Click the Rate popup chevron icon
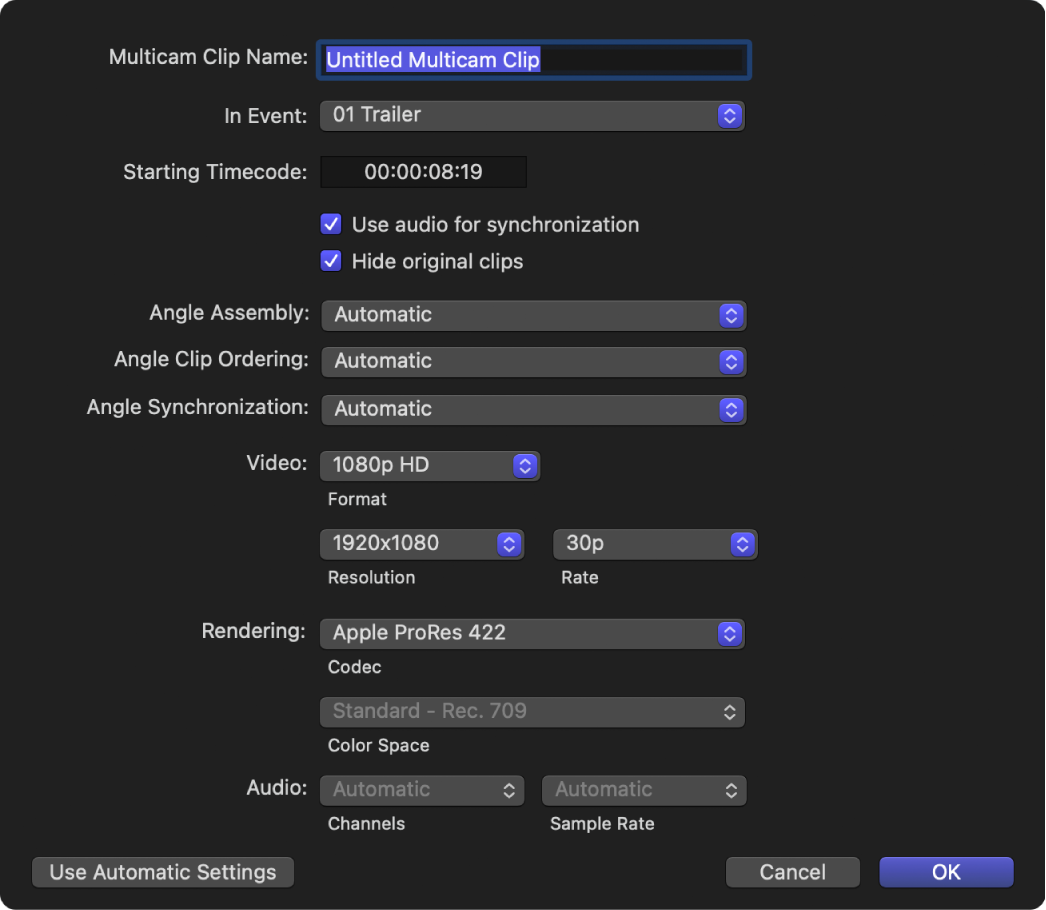 click(x=741, y=544)
